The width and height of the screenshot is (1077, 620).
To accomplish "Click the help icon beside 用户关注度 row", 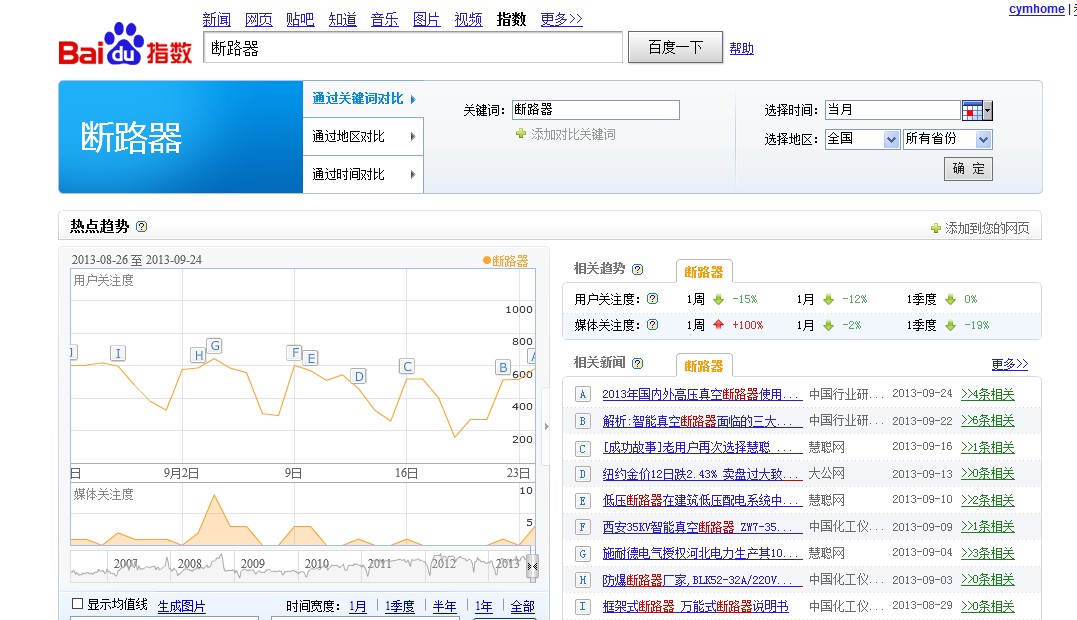I will 653,299.
